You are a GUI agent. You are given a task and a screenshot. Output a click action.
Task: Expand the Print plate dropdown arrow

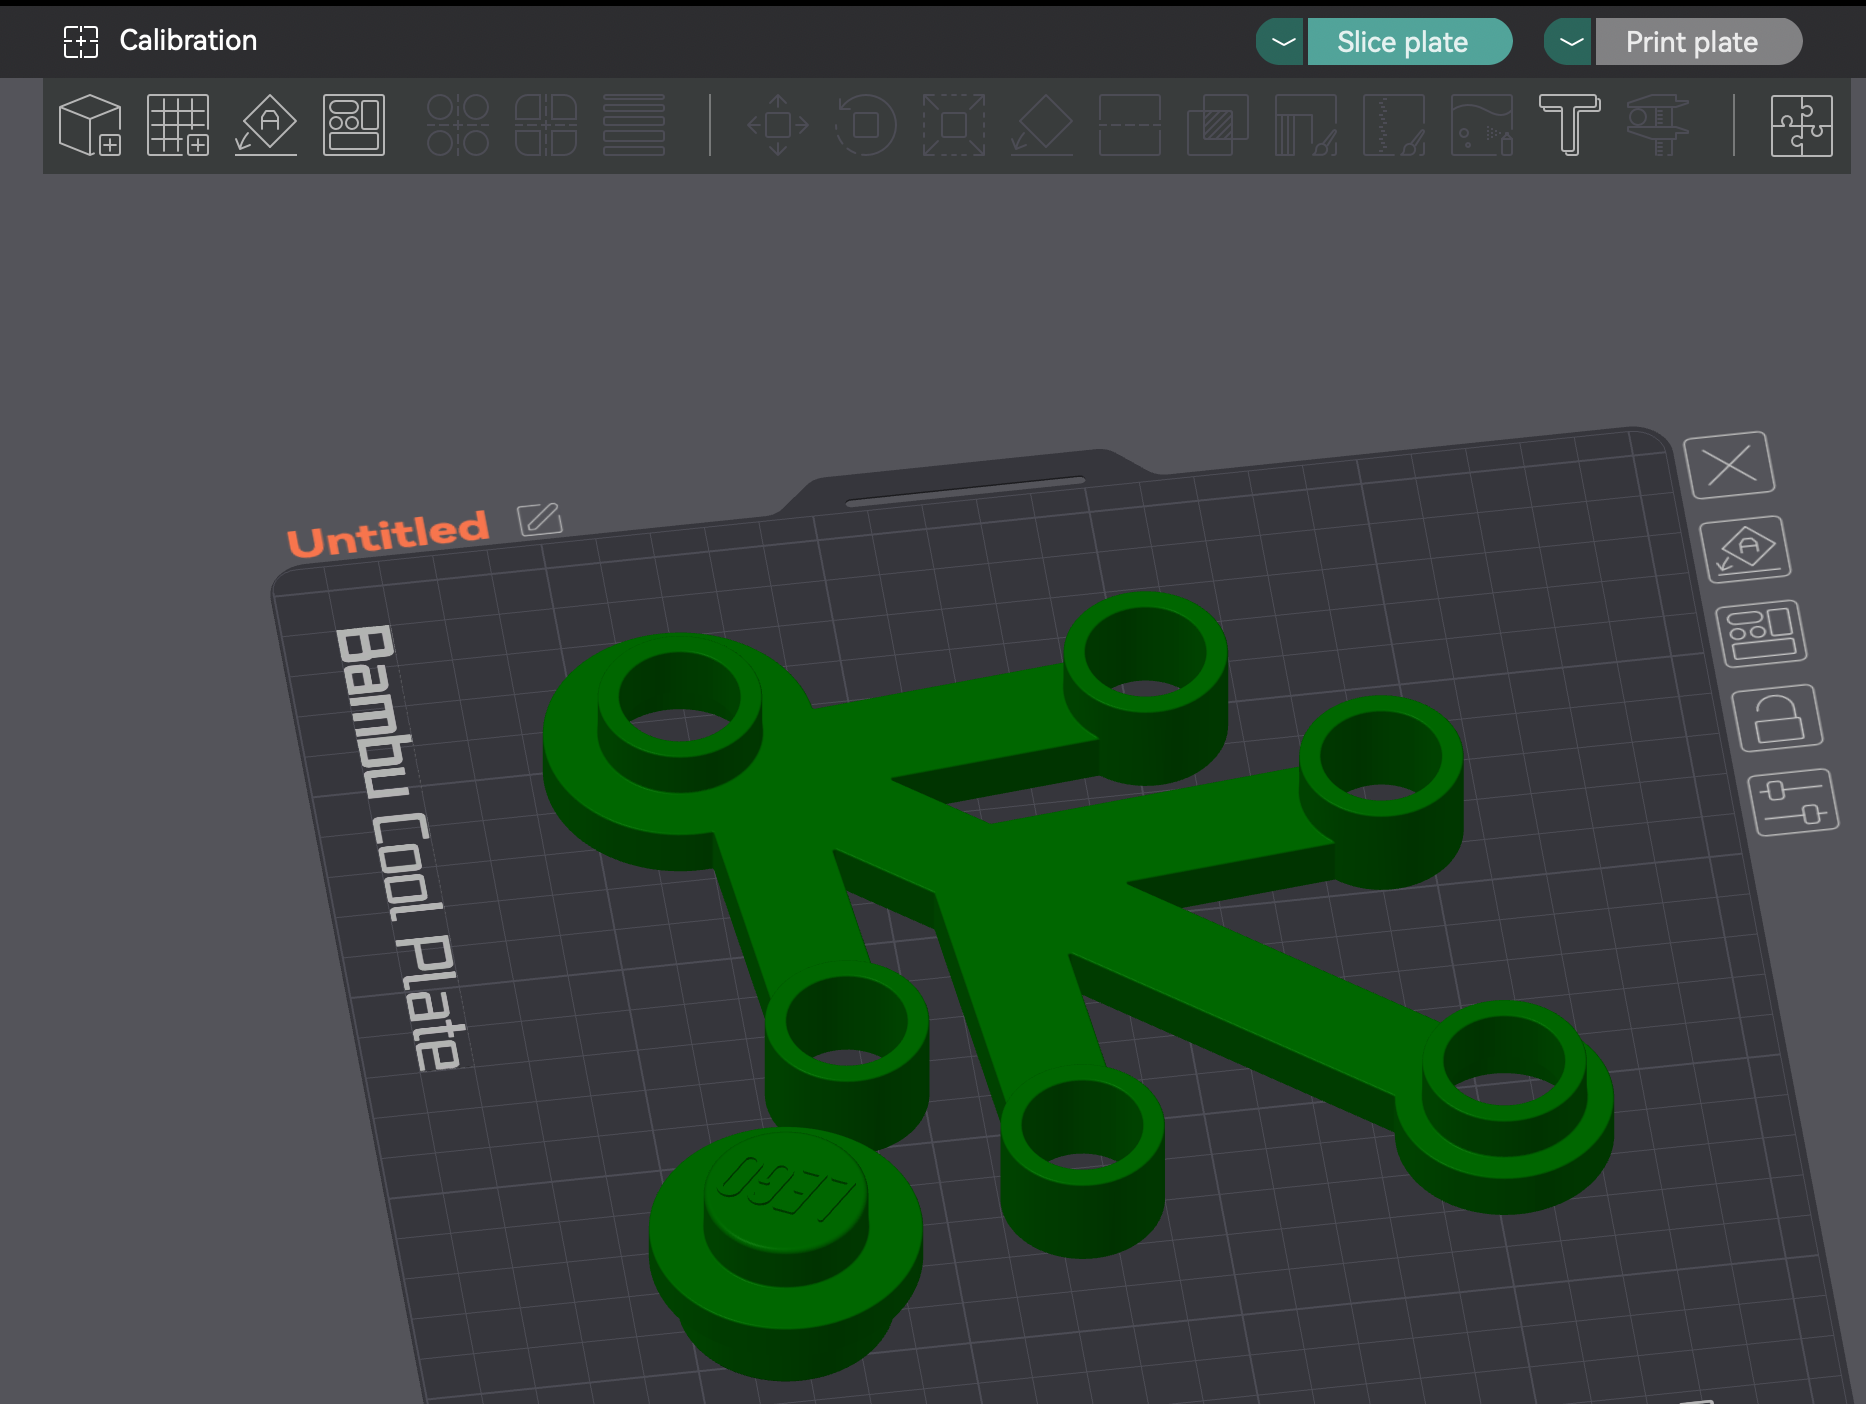point(1570,42)
